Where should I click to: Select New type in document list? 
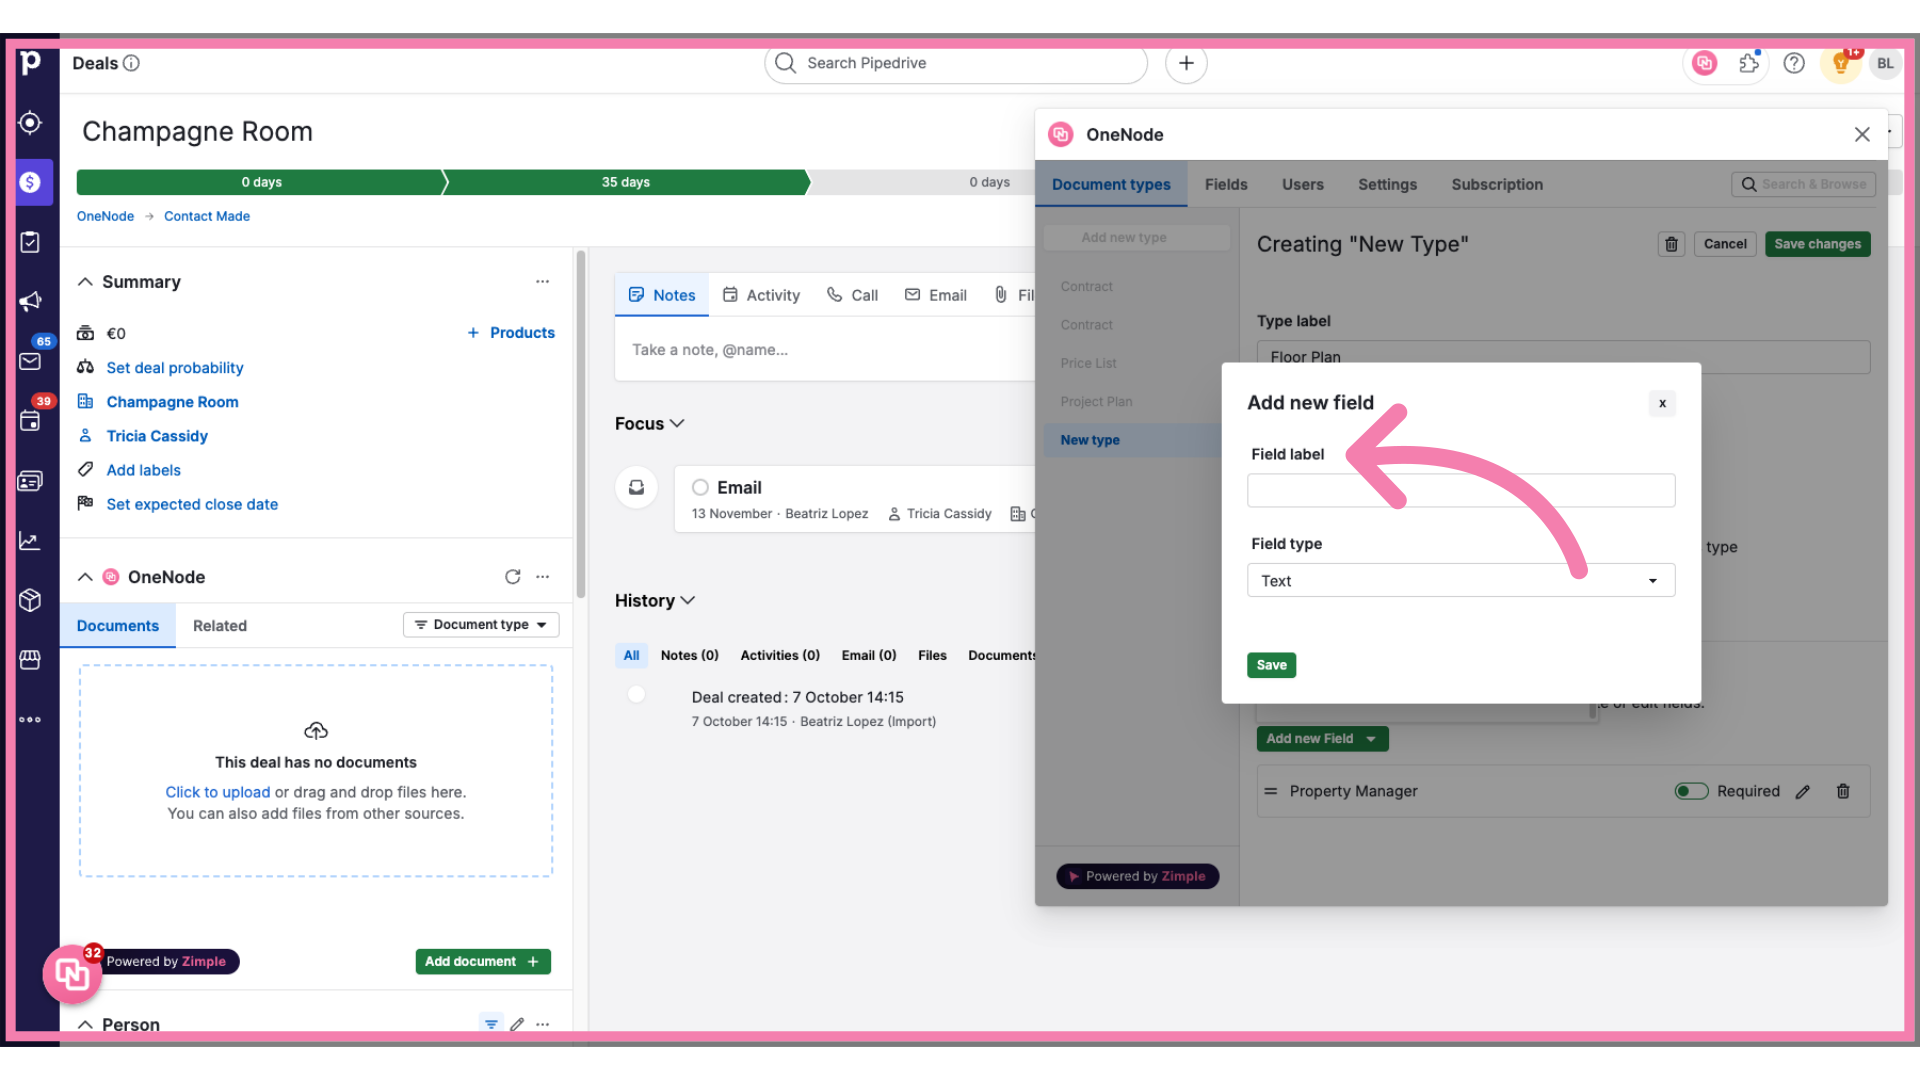(1132, 440)
